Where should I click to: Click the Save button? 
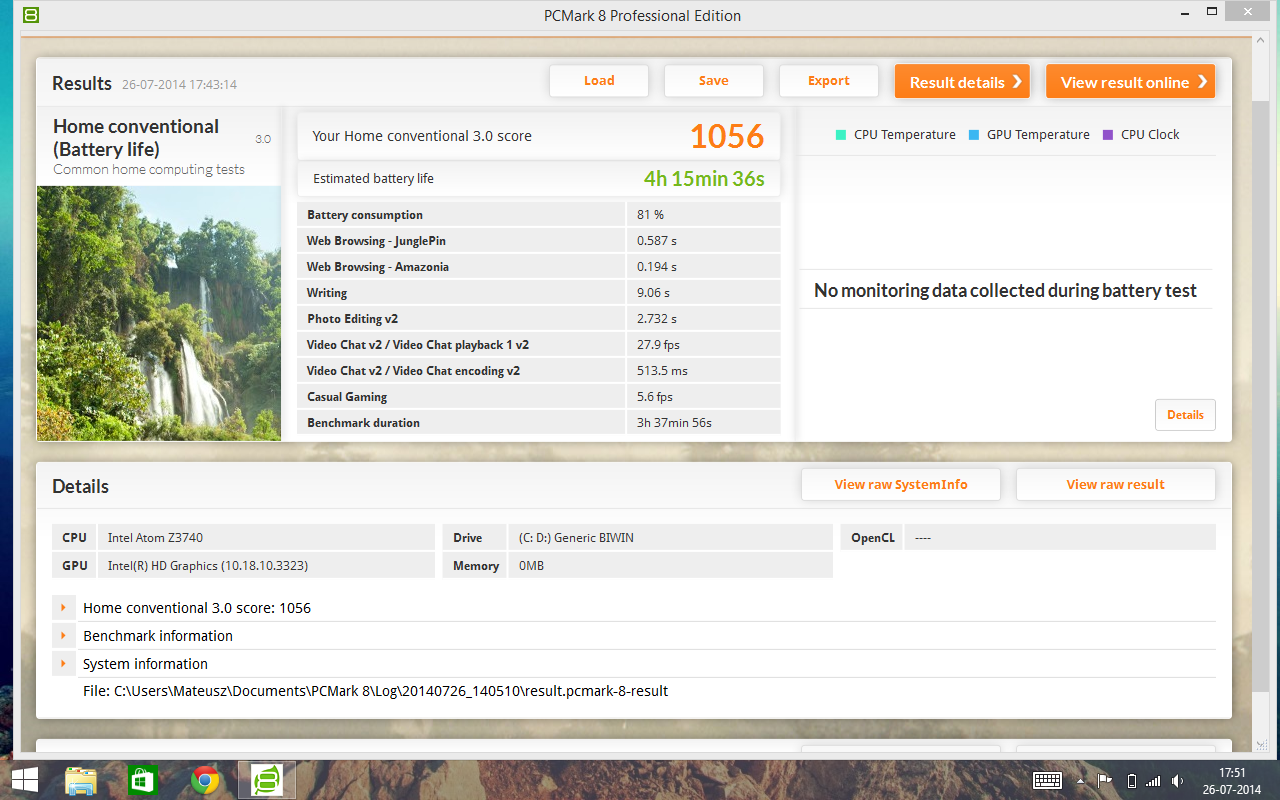point(714,81)
